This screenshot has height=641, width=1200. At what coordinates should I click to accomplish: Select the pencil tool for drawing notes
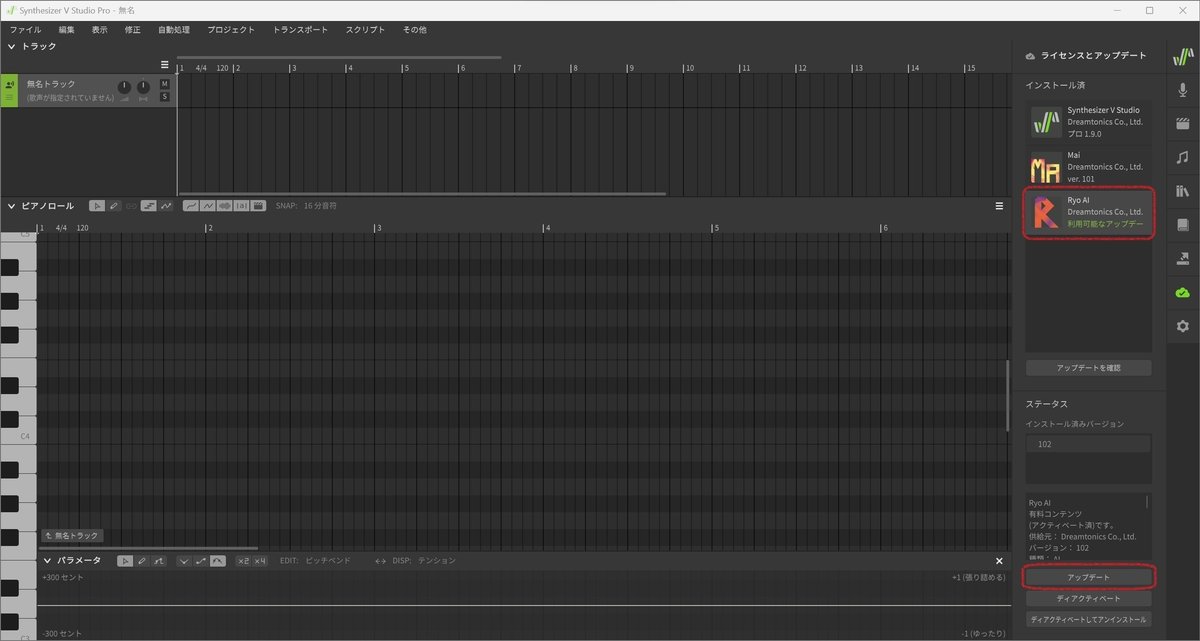tap(115, 206)
